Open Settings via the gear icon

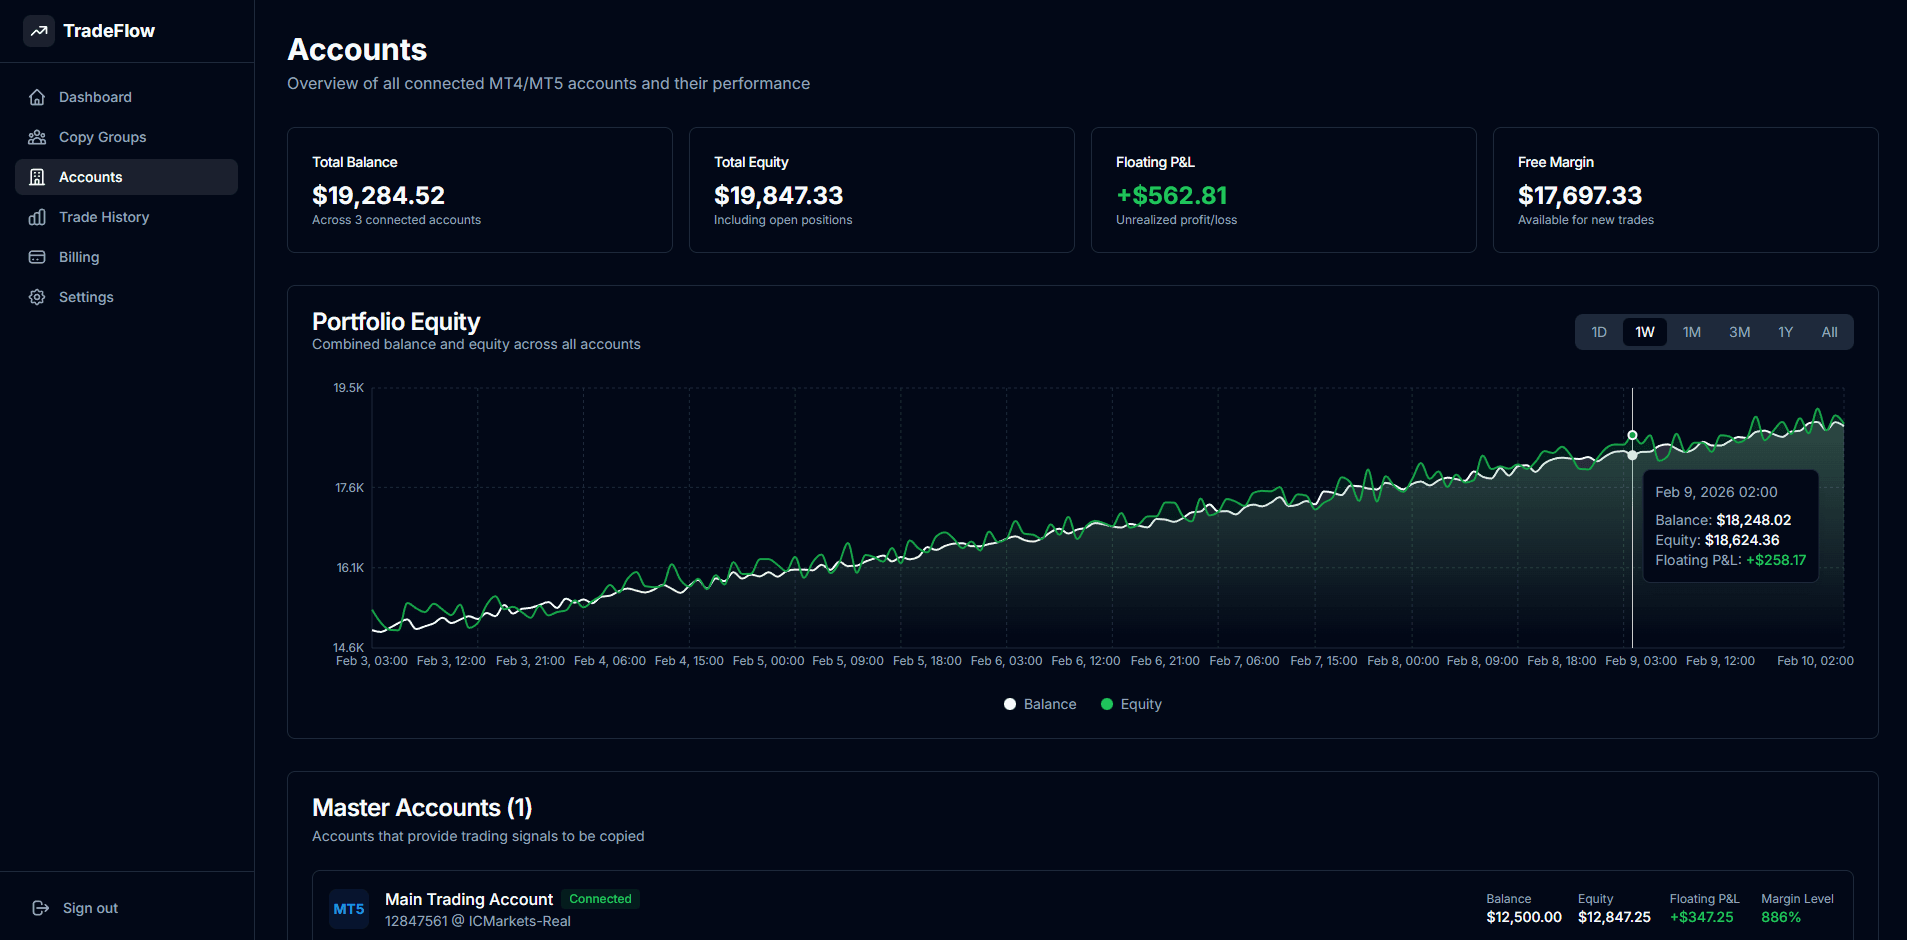[x=37, y=297]
